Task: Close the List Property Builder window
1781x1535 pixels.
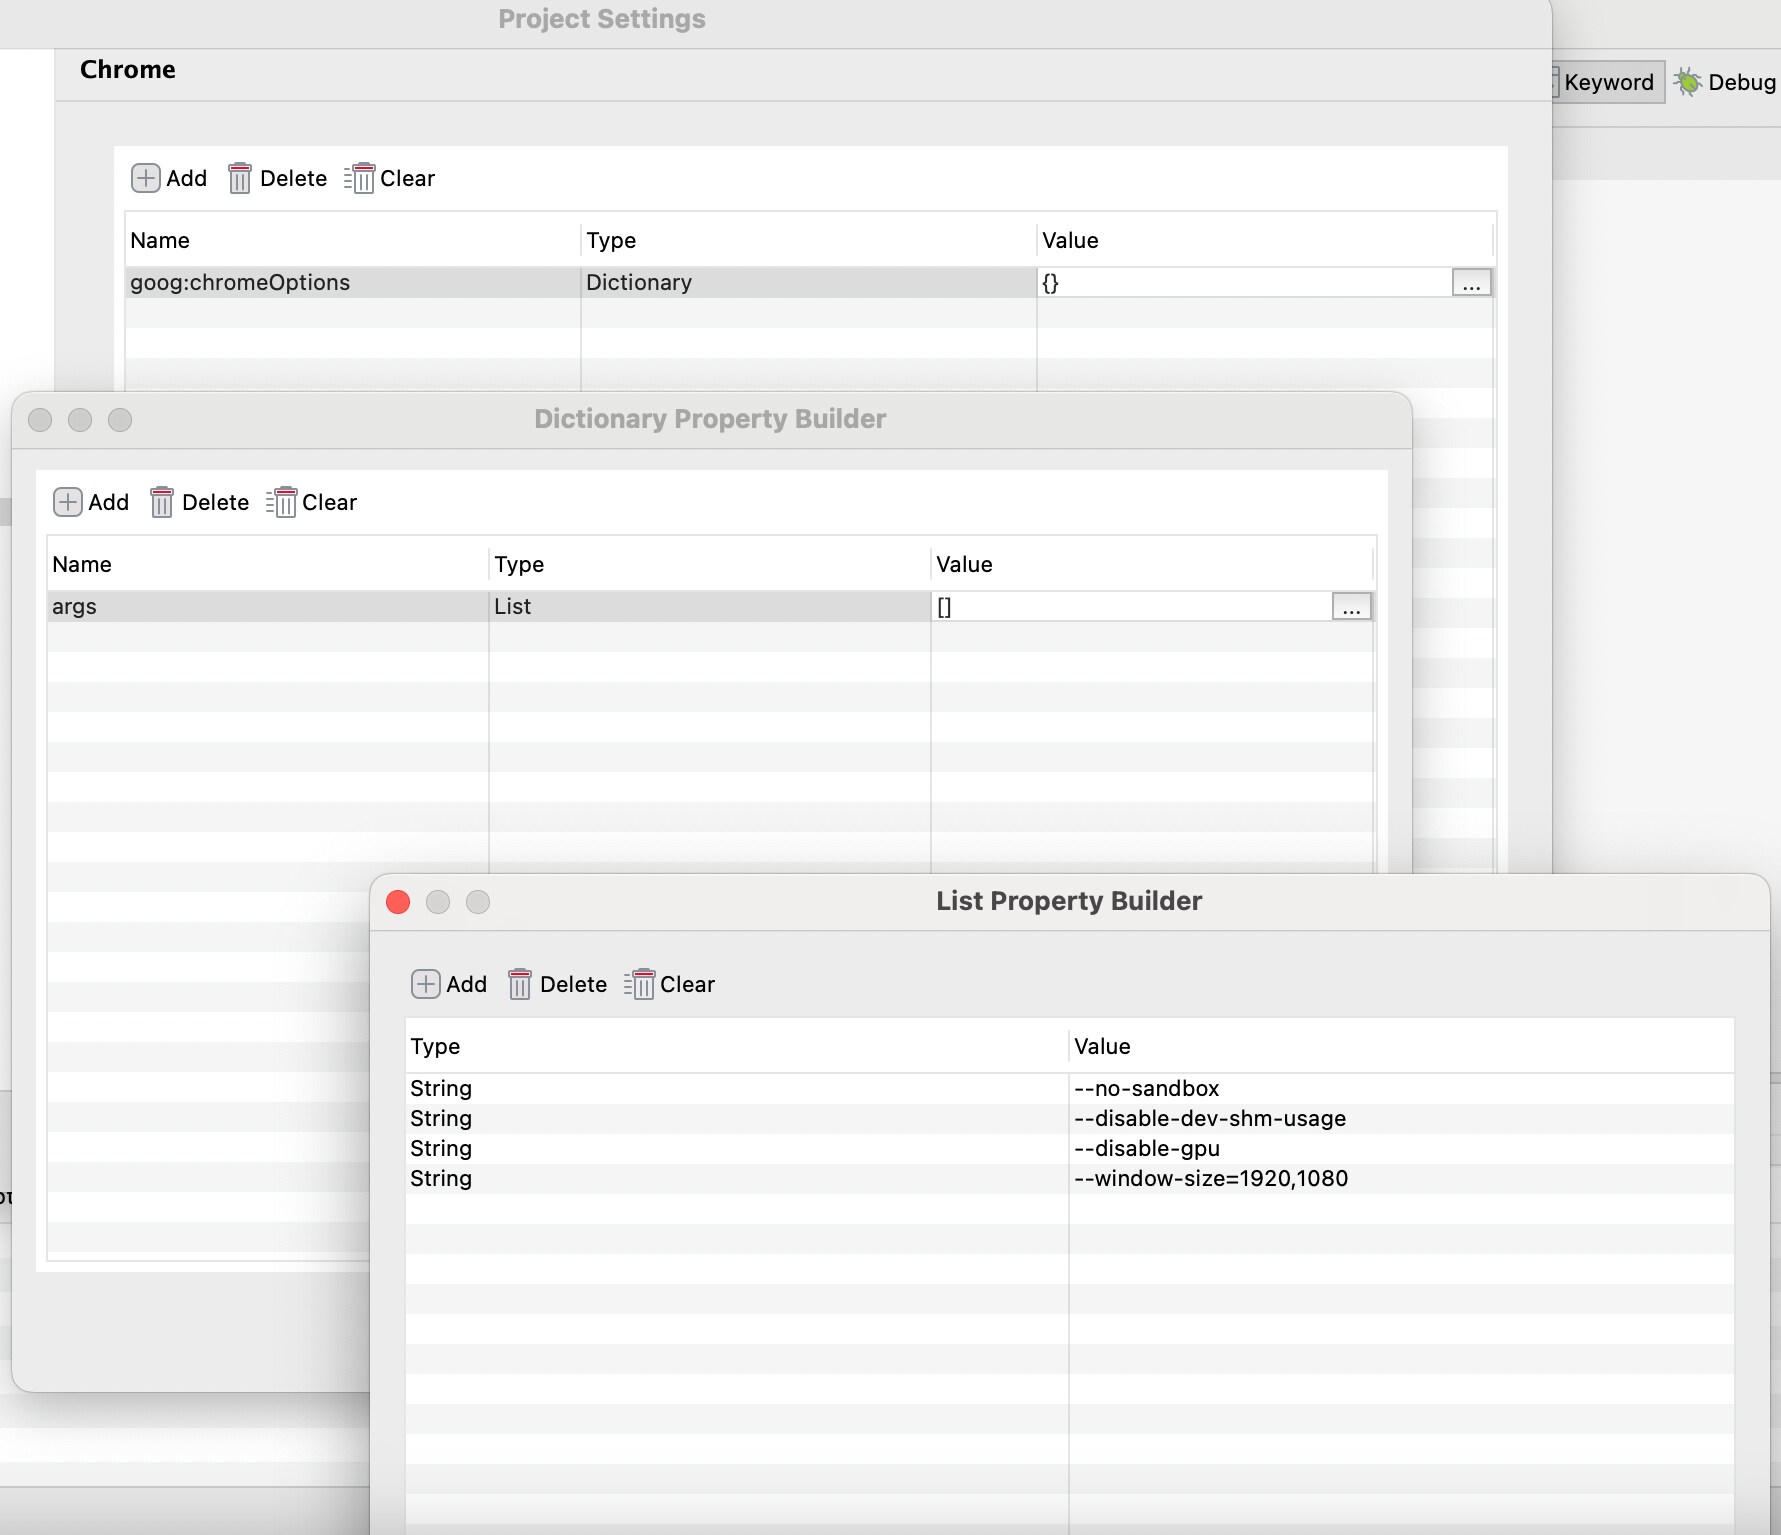Action: pos(398,902)
